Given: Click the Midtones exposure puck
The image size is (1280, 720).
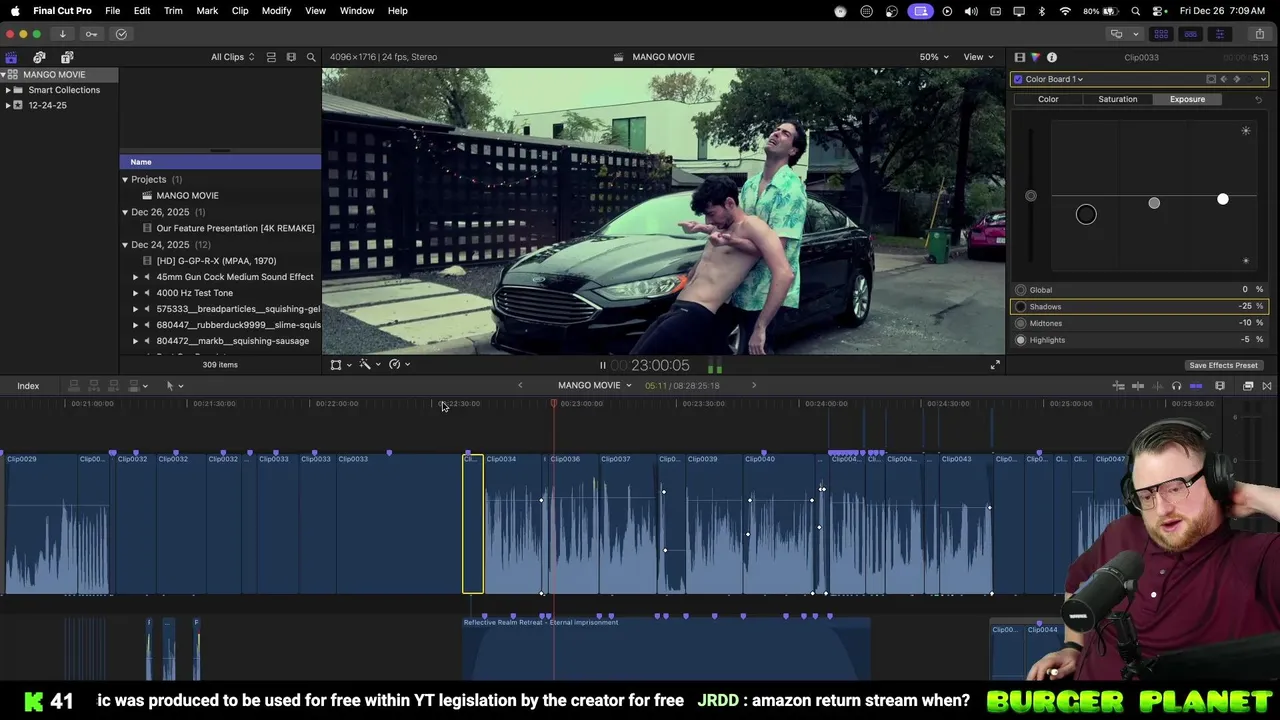Looking at the screenshot, I should coord(1154,203).
